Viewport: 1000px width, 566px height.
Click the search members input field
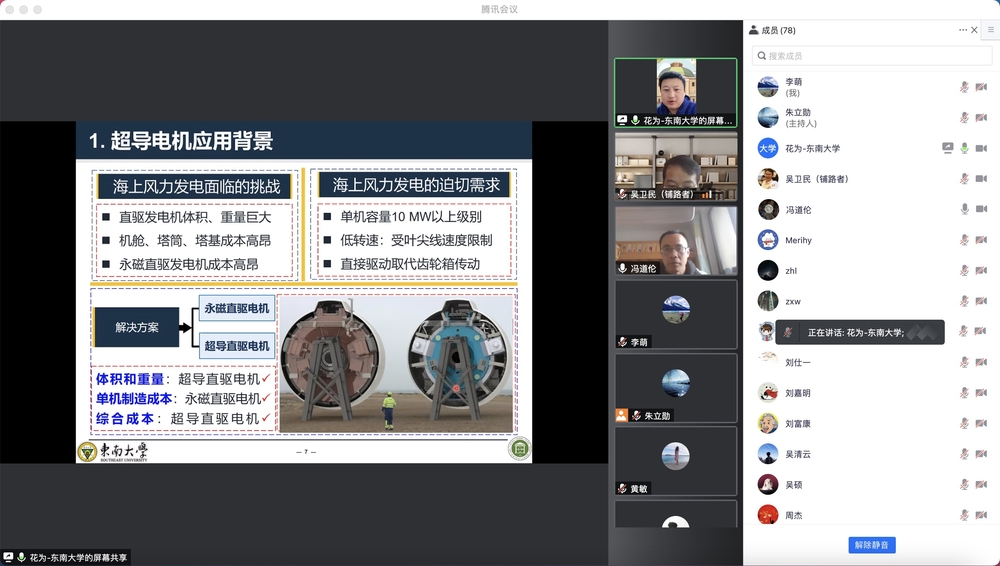(870, 56)
